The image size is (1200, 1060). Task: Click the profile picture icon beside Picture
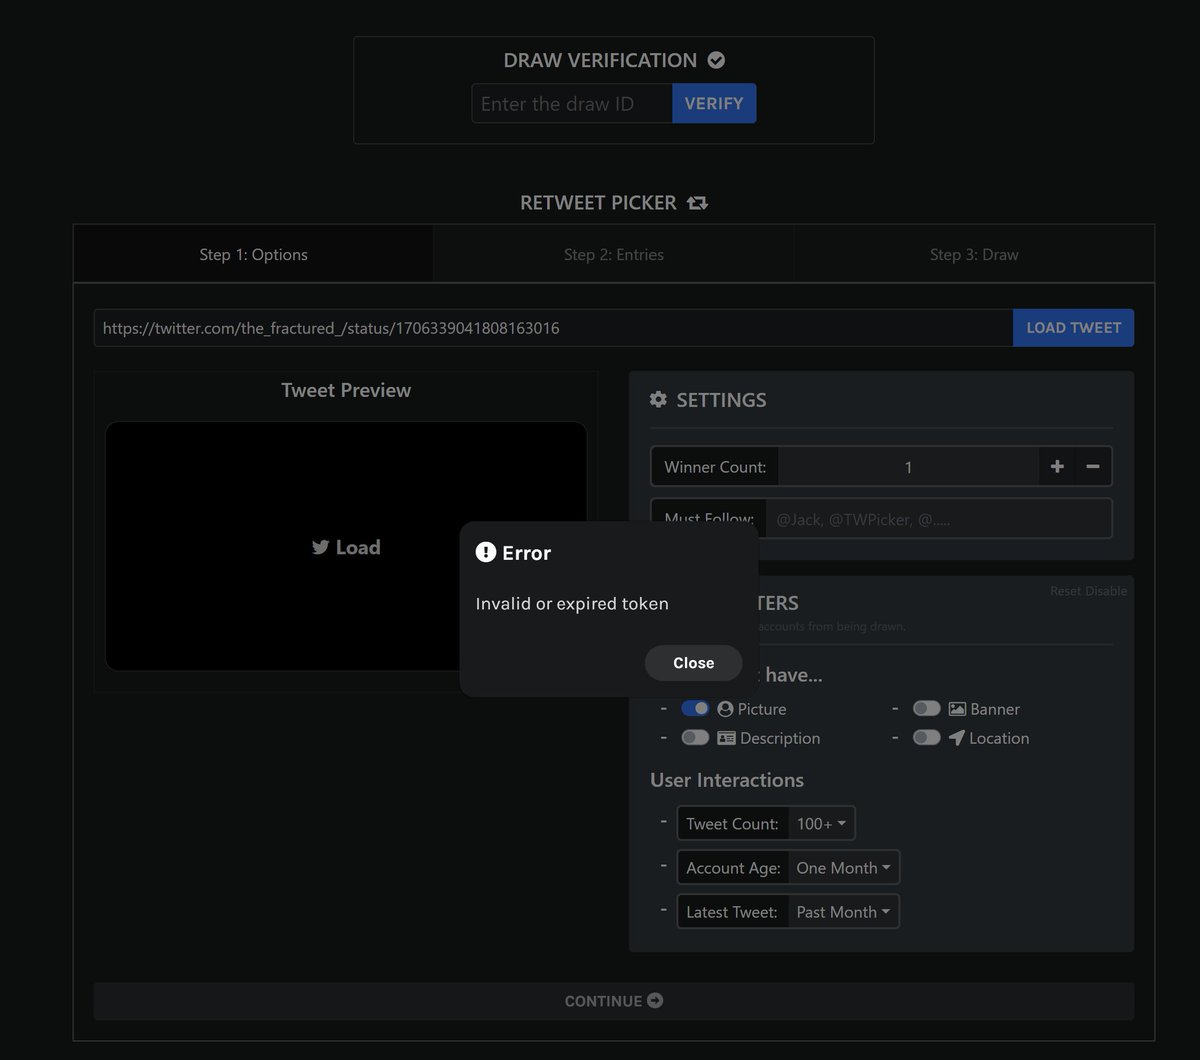(x=726, y=709)
